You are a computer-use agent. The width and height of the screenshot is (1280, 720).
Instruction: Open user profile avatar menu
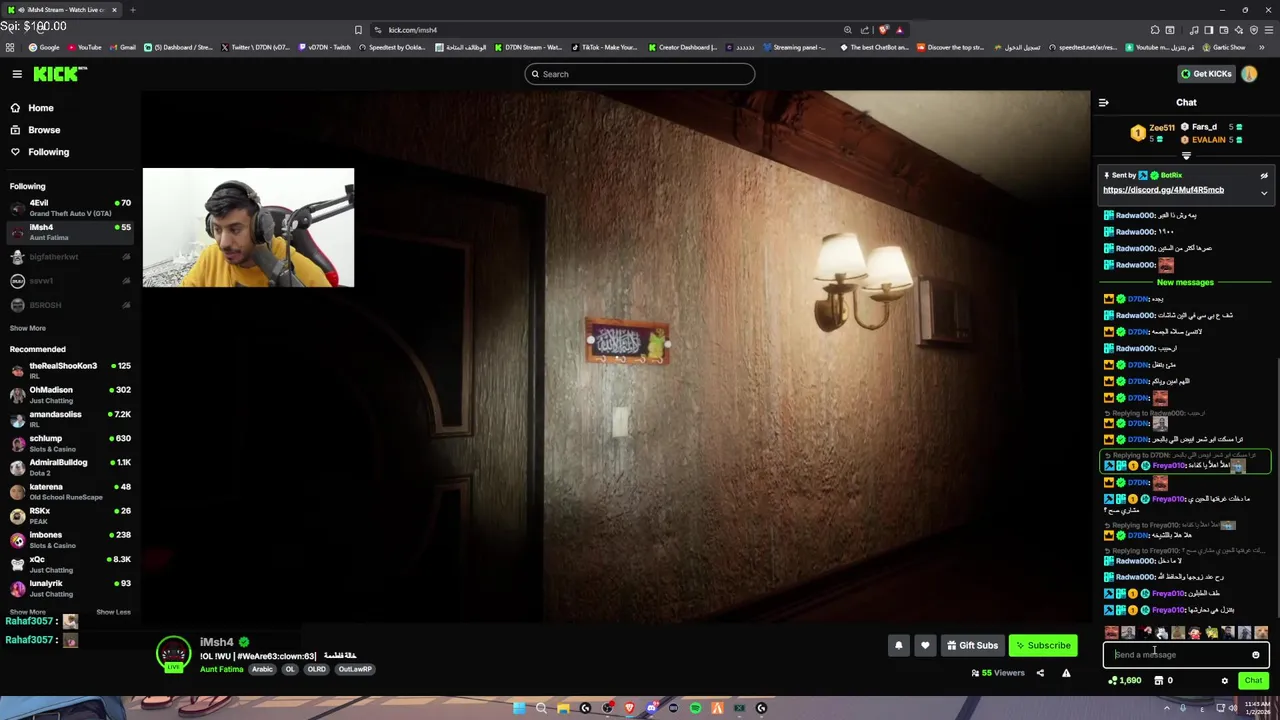point(1249,74)
